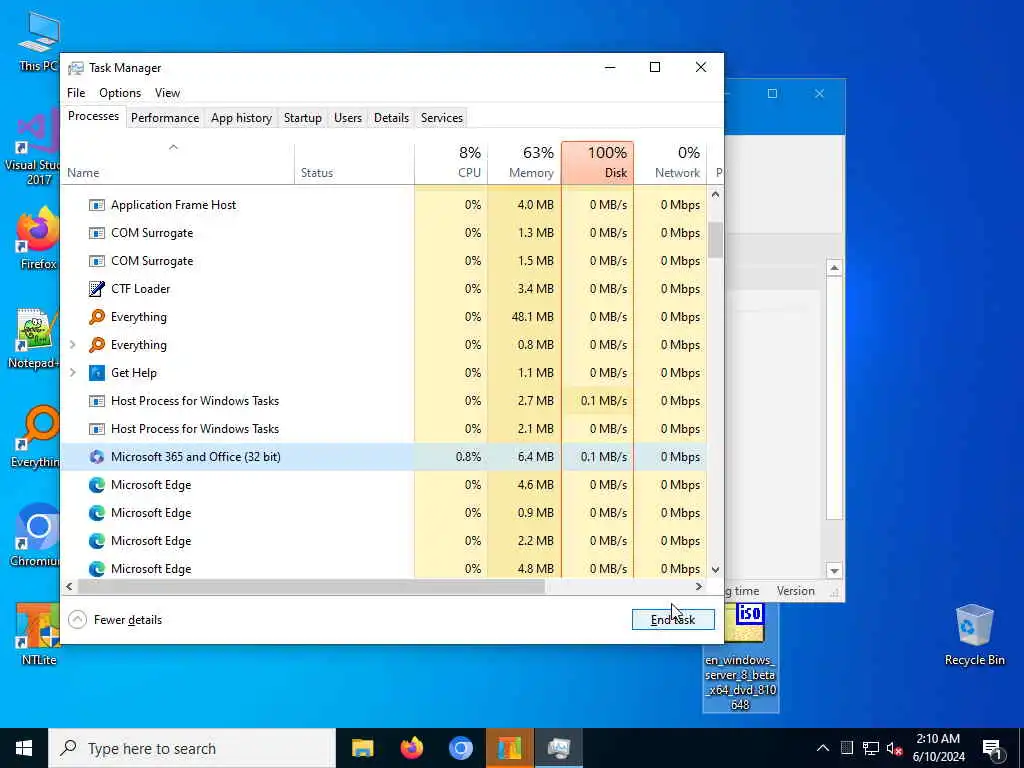Switch to the Performance tab
The width and height of the screenshot is (1024, 768).
click(x=165, y=118)
